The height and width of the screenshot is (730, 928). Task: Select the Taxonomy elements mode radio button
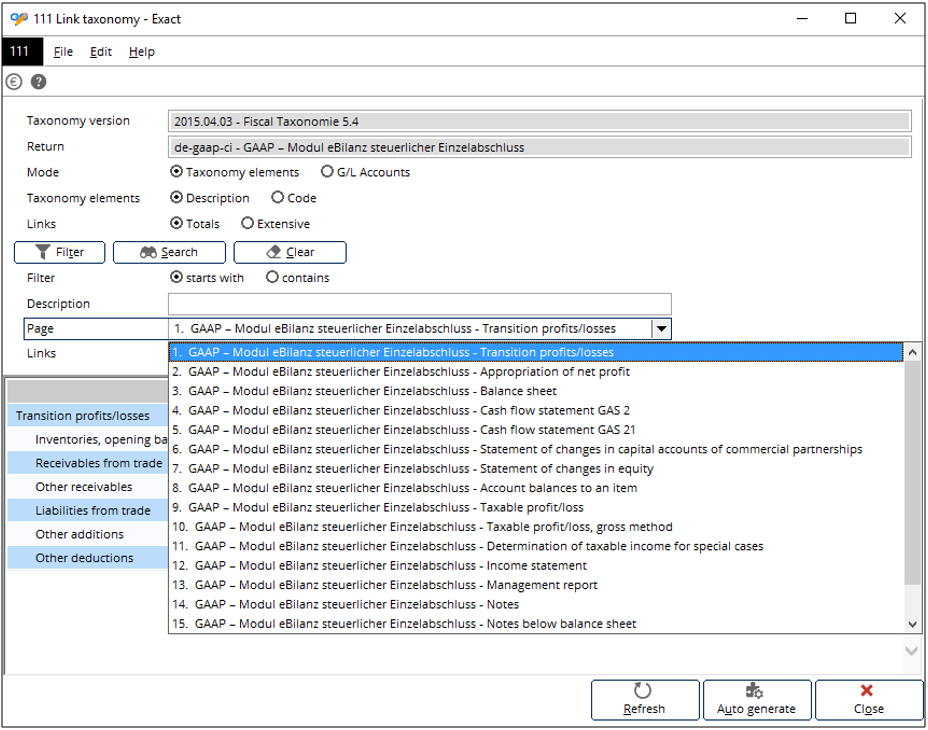tap(176, 172)
